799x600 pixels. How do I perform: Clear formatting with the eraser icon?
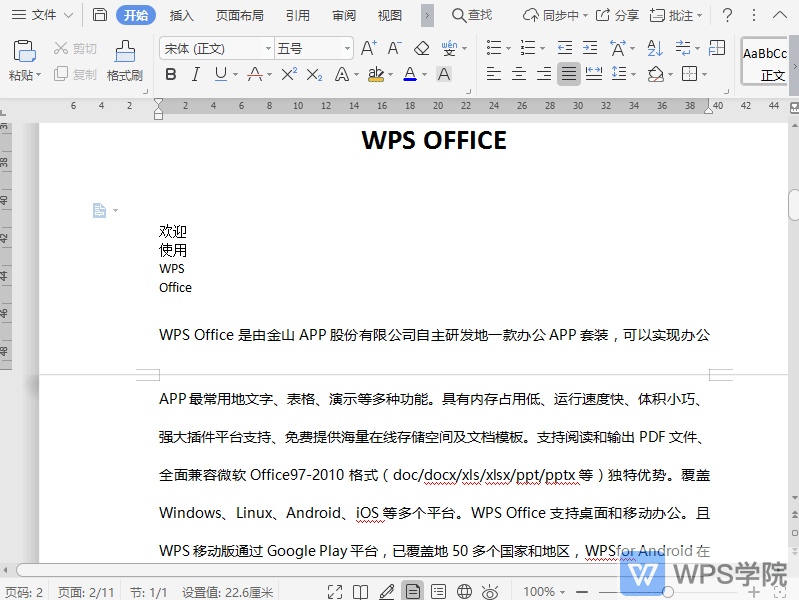pos(421,48)
